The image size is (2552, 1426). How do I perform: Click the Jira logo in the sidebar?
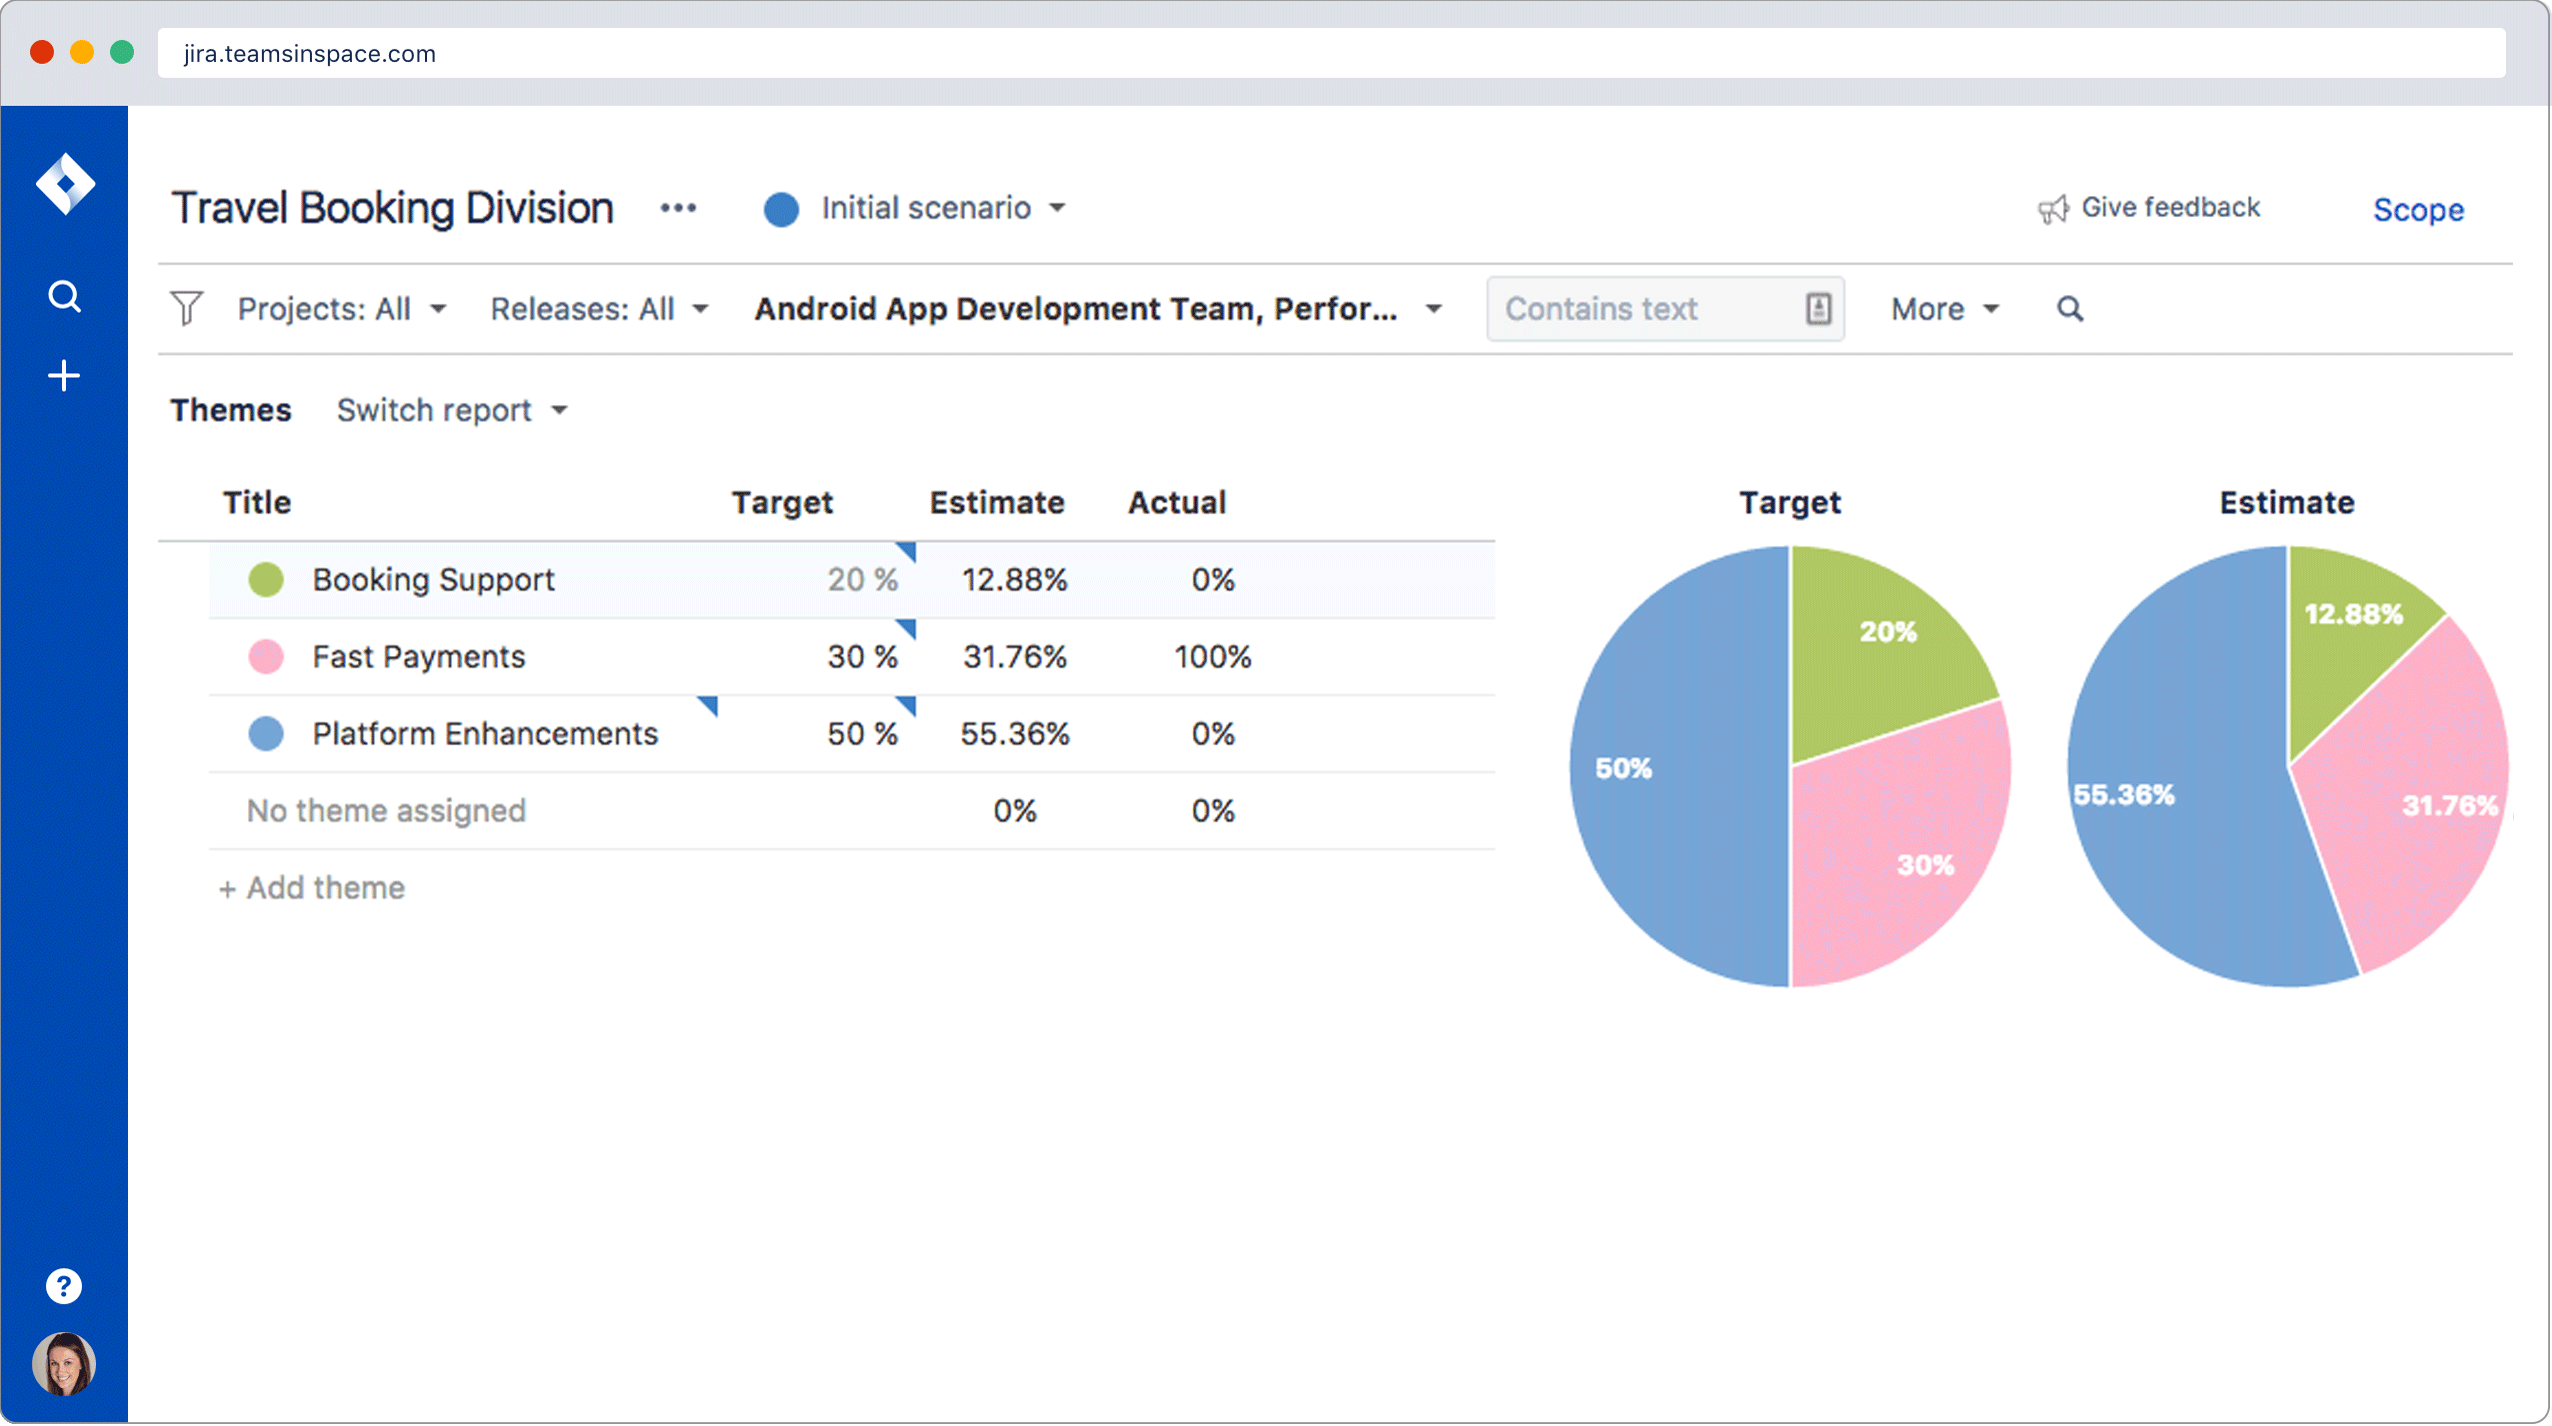pyautogui.click(x=64, y=183)
